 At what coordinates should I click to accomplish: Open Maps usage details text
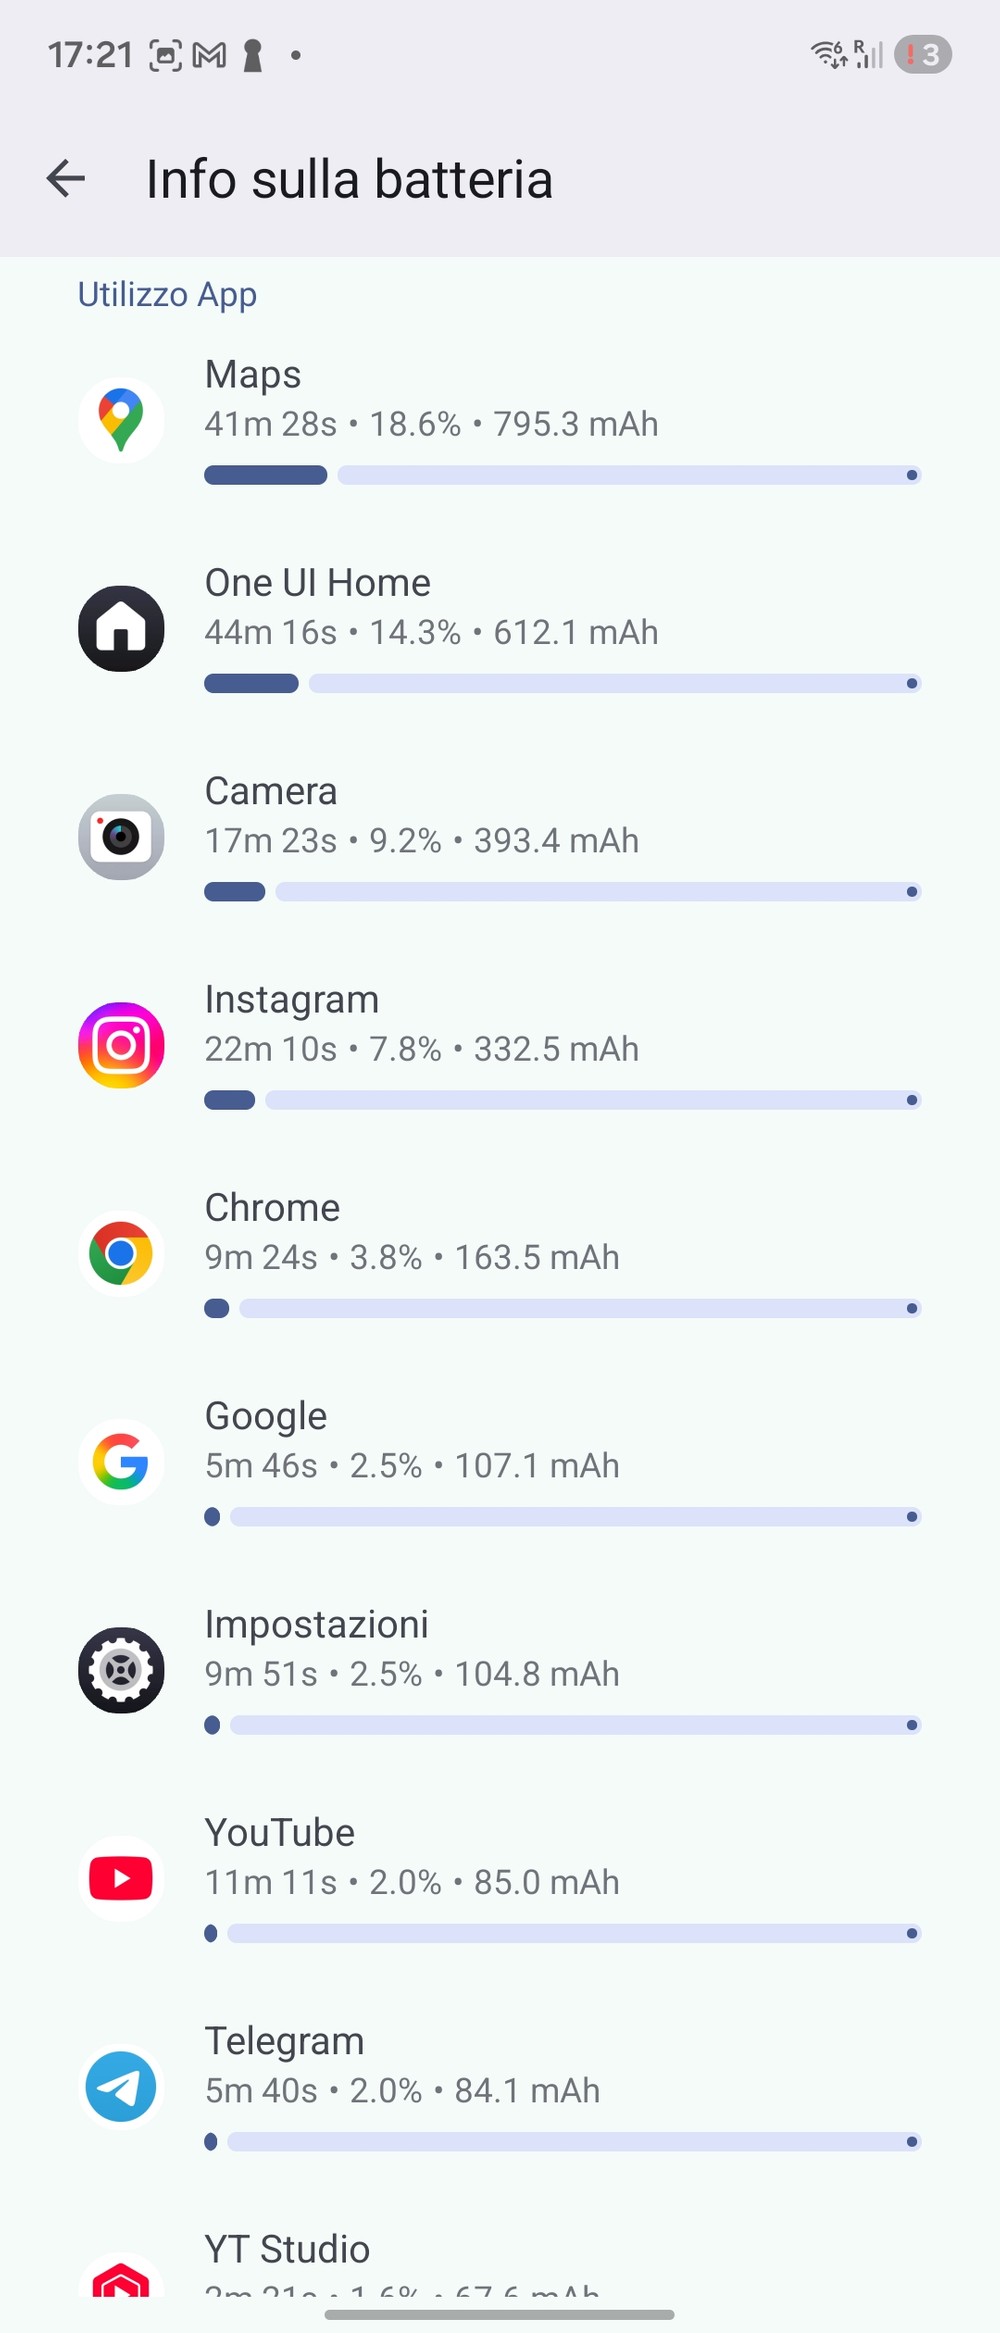pyautogui.click(x=431, y=424)
